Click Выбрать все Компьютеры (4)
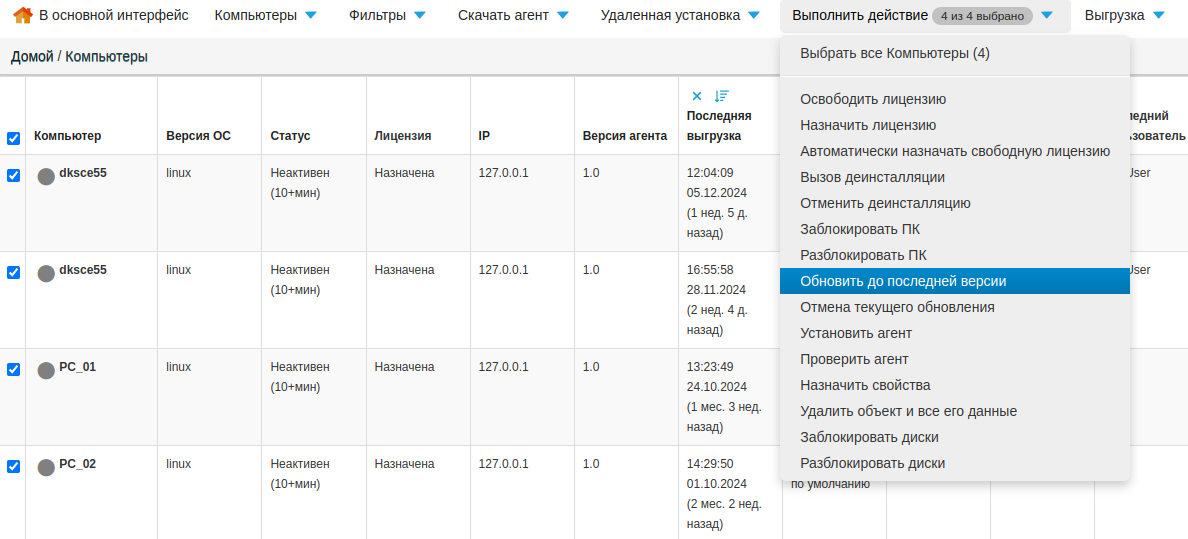This screenshot has width=1188, height=539. 895,53
